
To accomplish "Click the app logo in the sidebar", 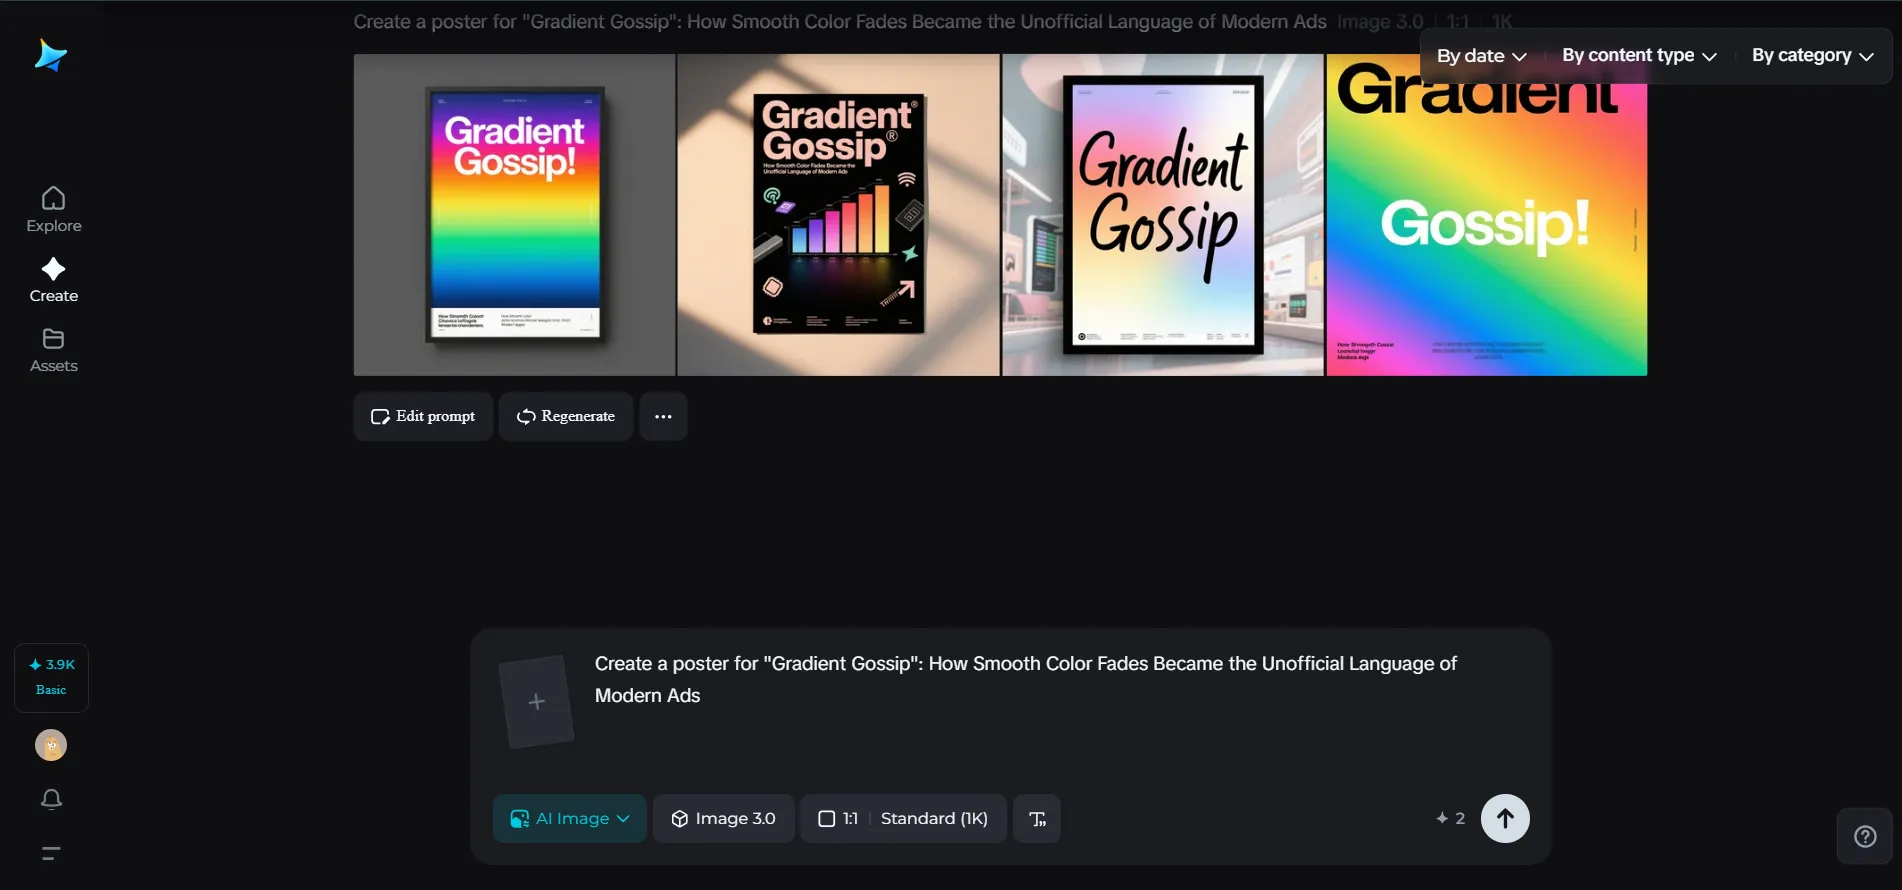I will coord(50,56).
